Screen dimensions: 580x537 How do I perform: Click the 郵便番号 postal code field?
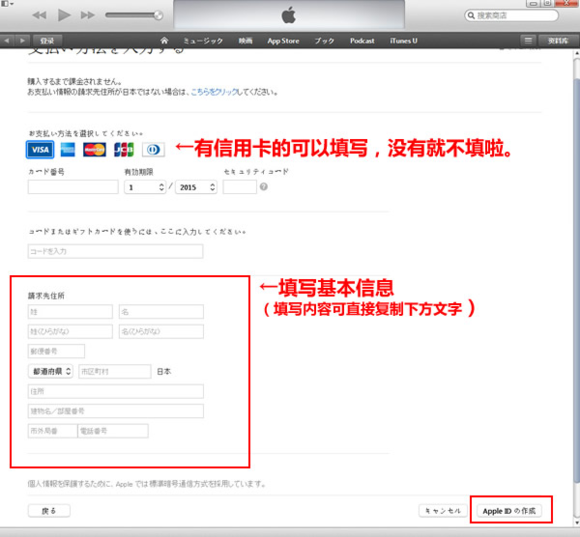[56, 351]
